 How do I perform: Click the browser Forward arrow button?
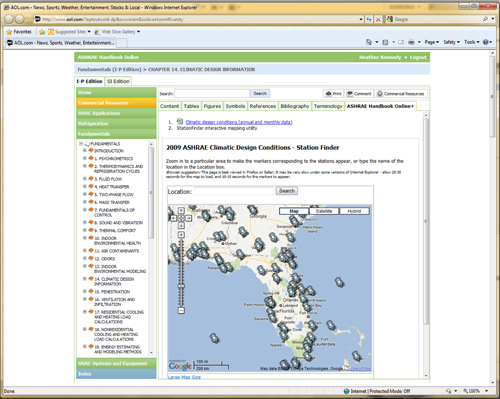point(20,19)
